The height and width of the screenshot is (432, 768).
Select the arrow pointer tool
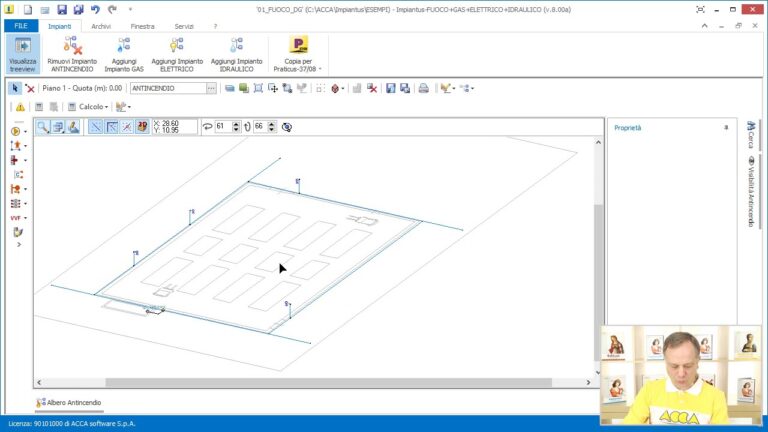coord(15,88)
